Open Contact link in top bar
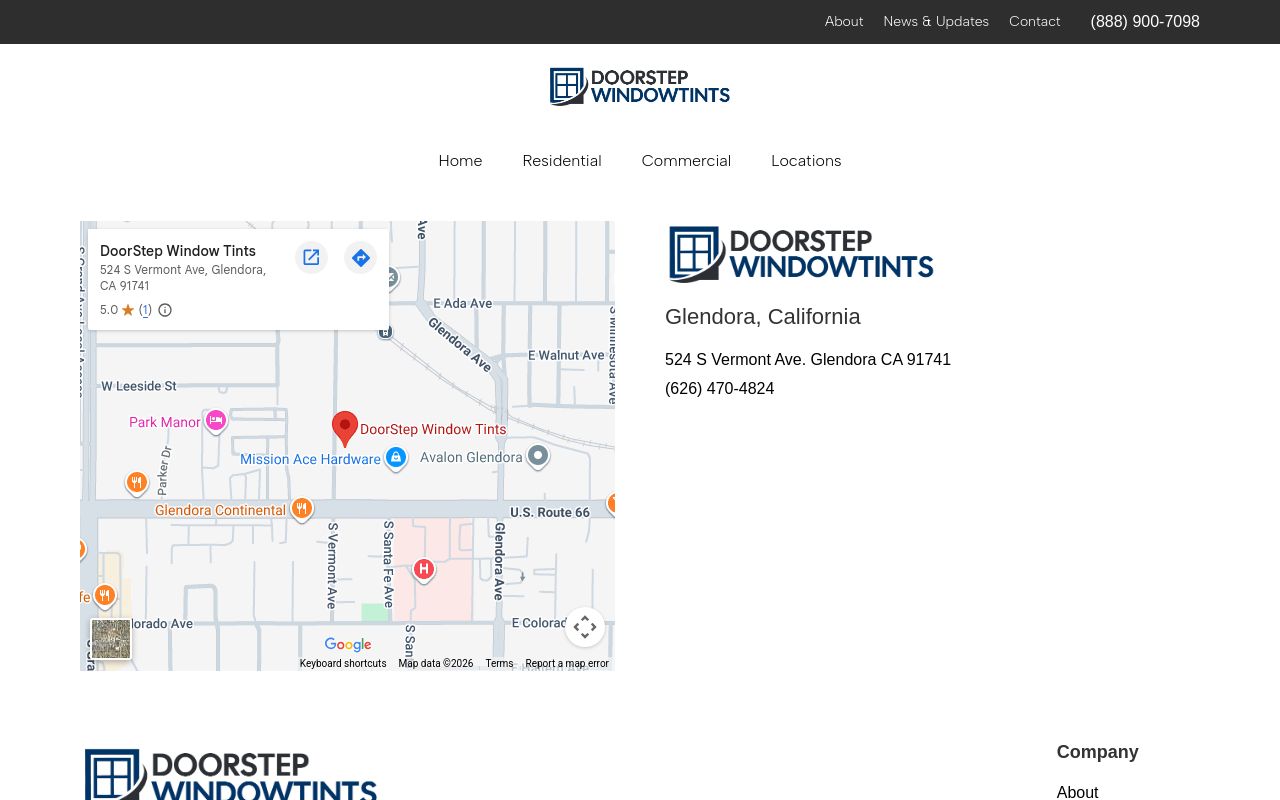This screenshot has width=1280, height=800. coord(1035,21)
